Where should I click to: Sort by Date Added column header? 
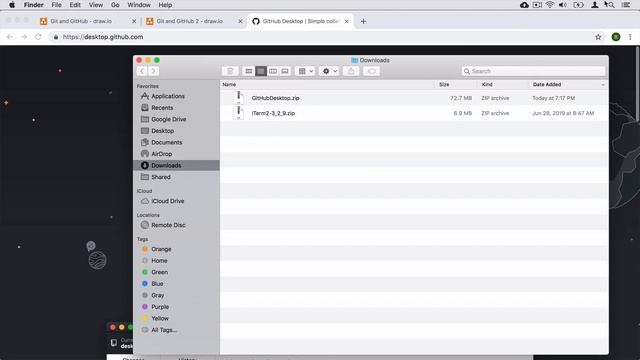tap(547, 84)
